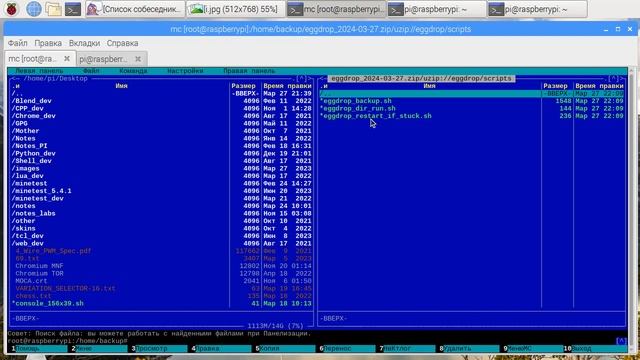Click the 7 НвКтлог function key
Viewport: 640px width, 360px height.
click(407, 349)
